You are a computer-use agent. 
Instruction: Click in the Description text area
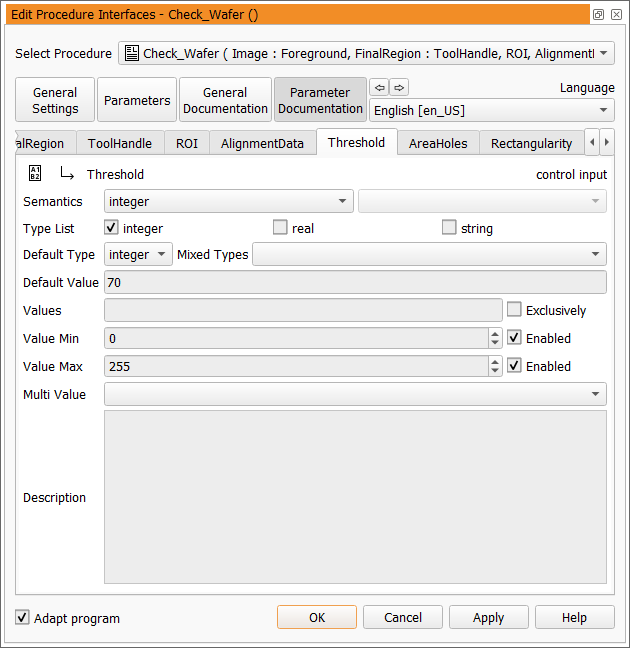coord(355,497)
